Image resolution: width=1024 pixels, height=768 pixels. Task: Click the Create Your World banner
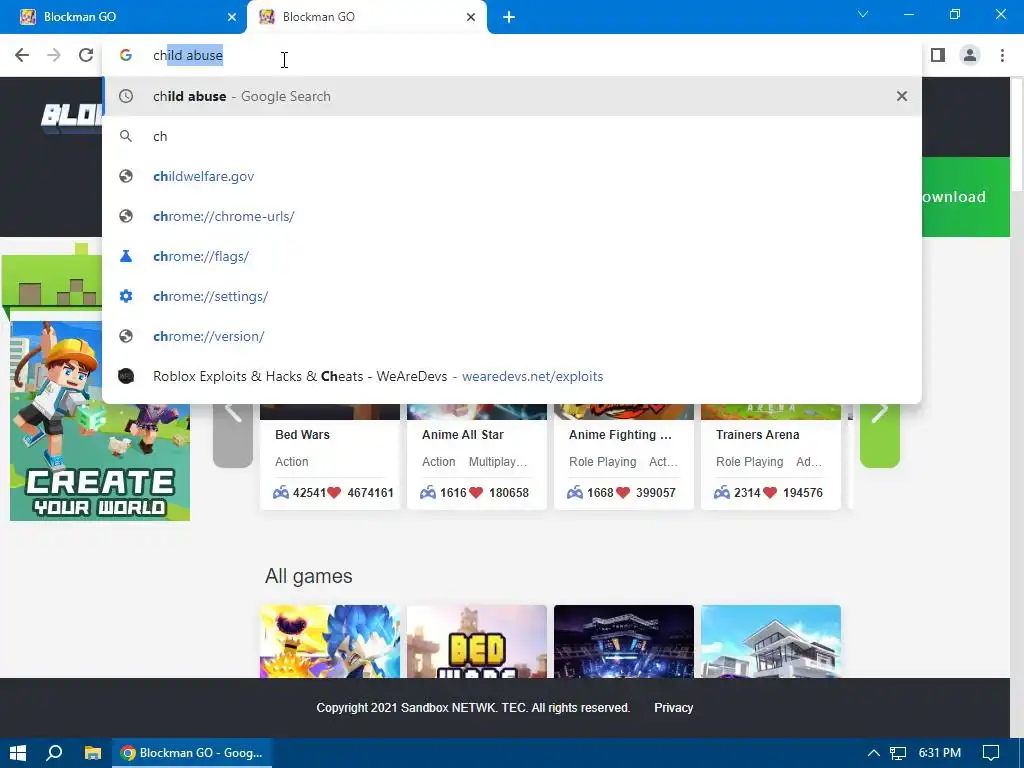(100, 421)
